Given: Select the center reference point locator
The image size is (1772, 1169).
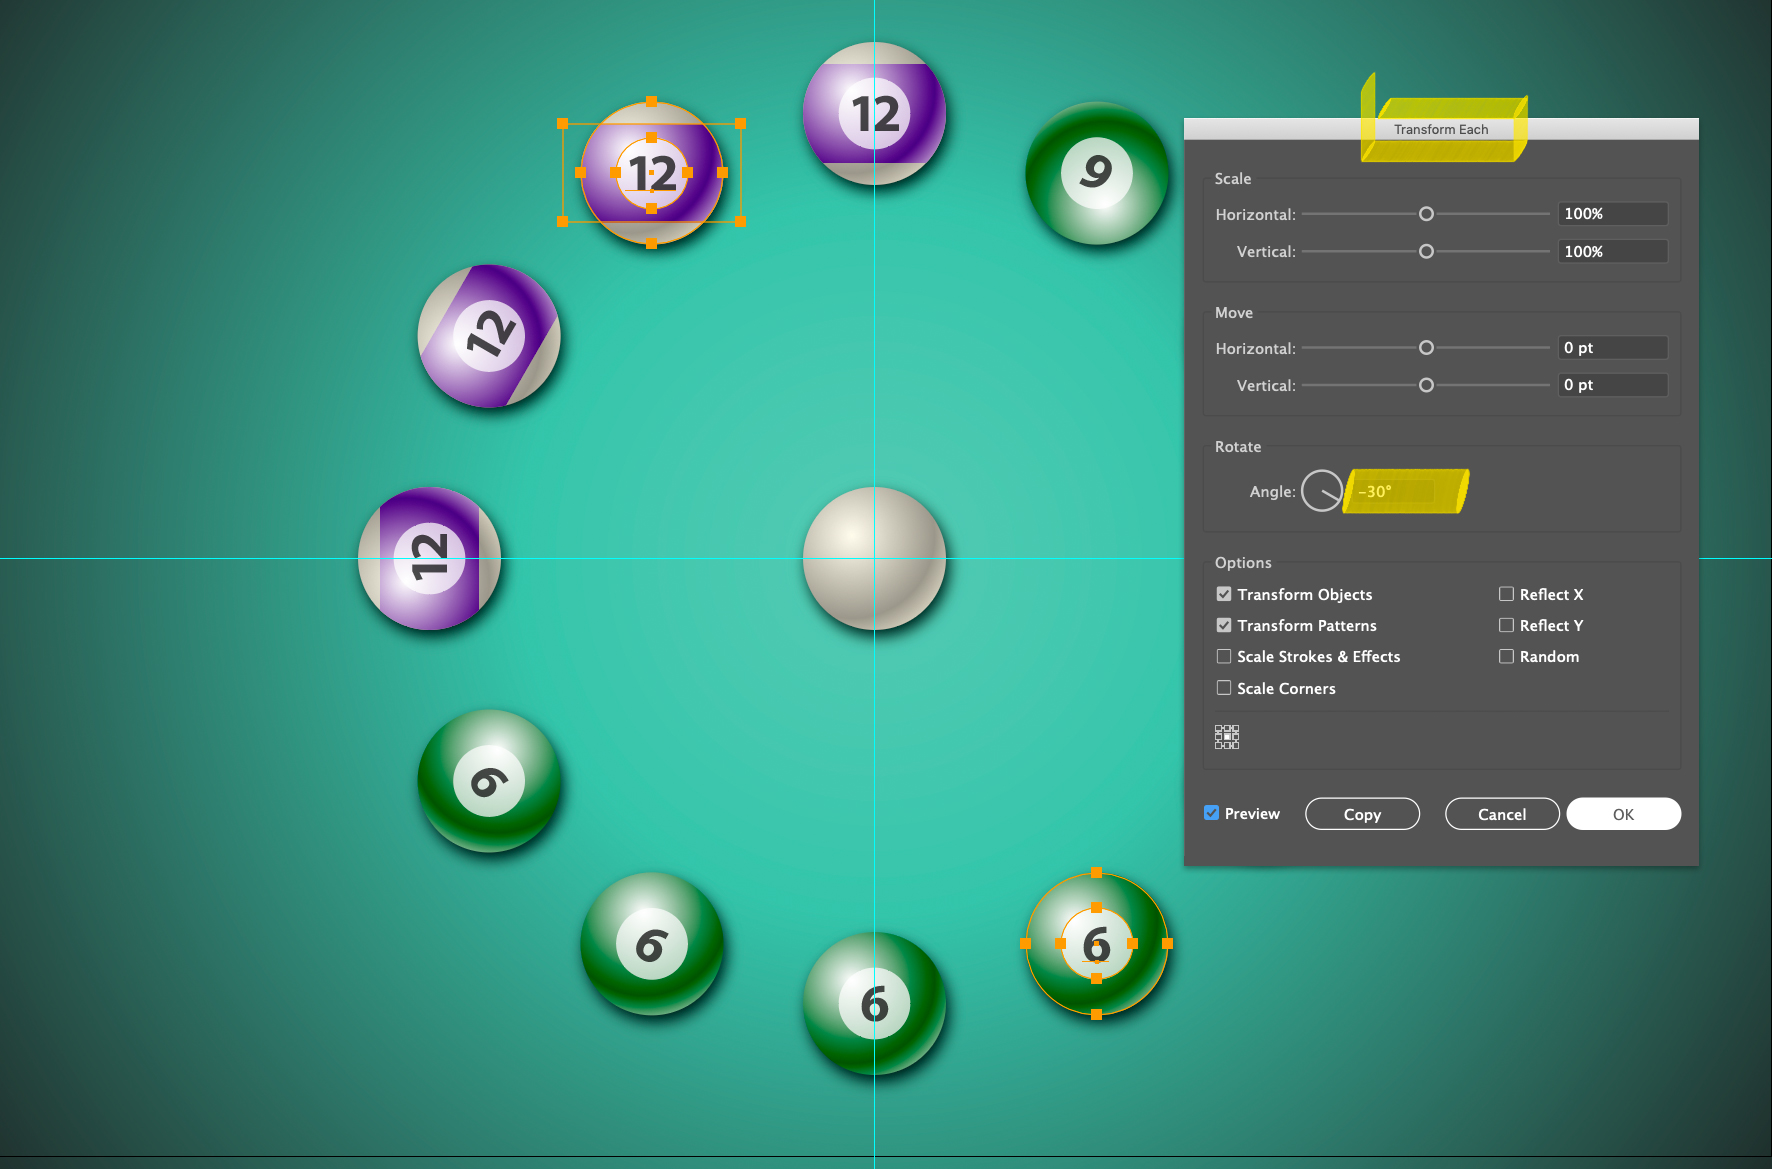Looking at the screenshot, I should click(1226, 736).
